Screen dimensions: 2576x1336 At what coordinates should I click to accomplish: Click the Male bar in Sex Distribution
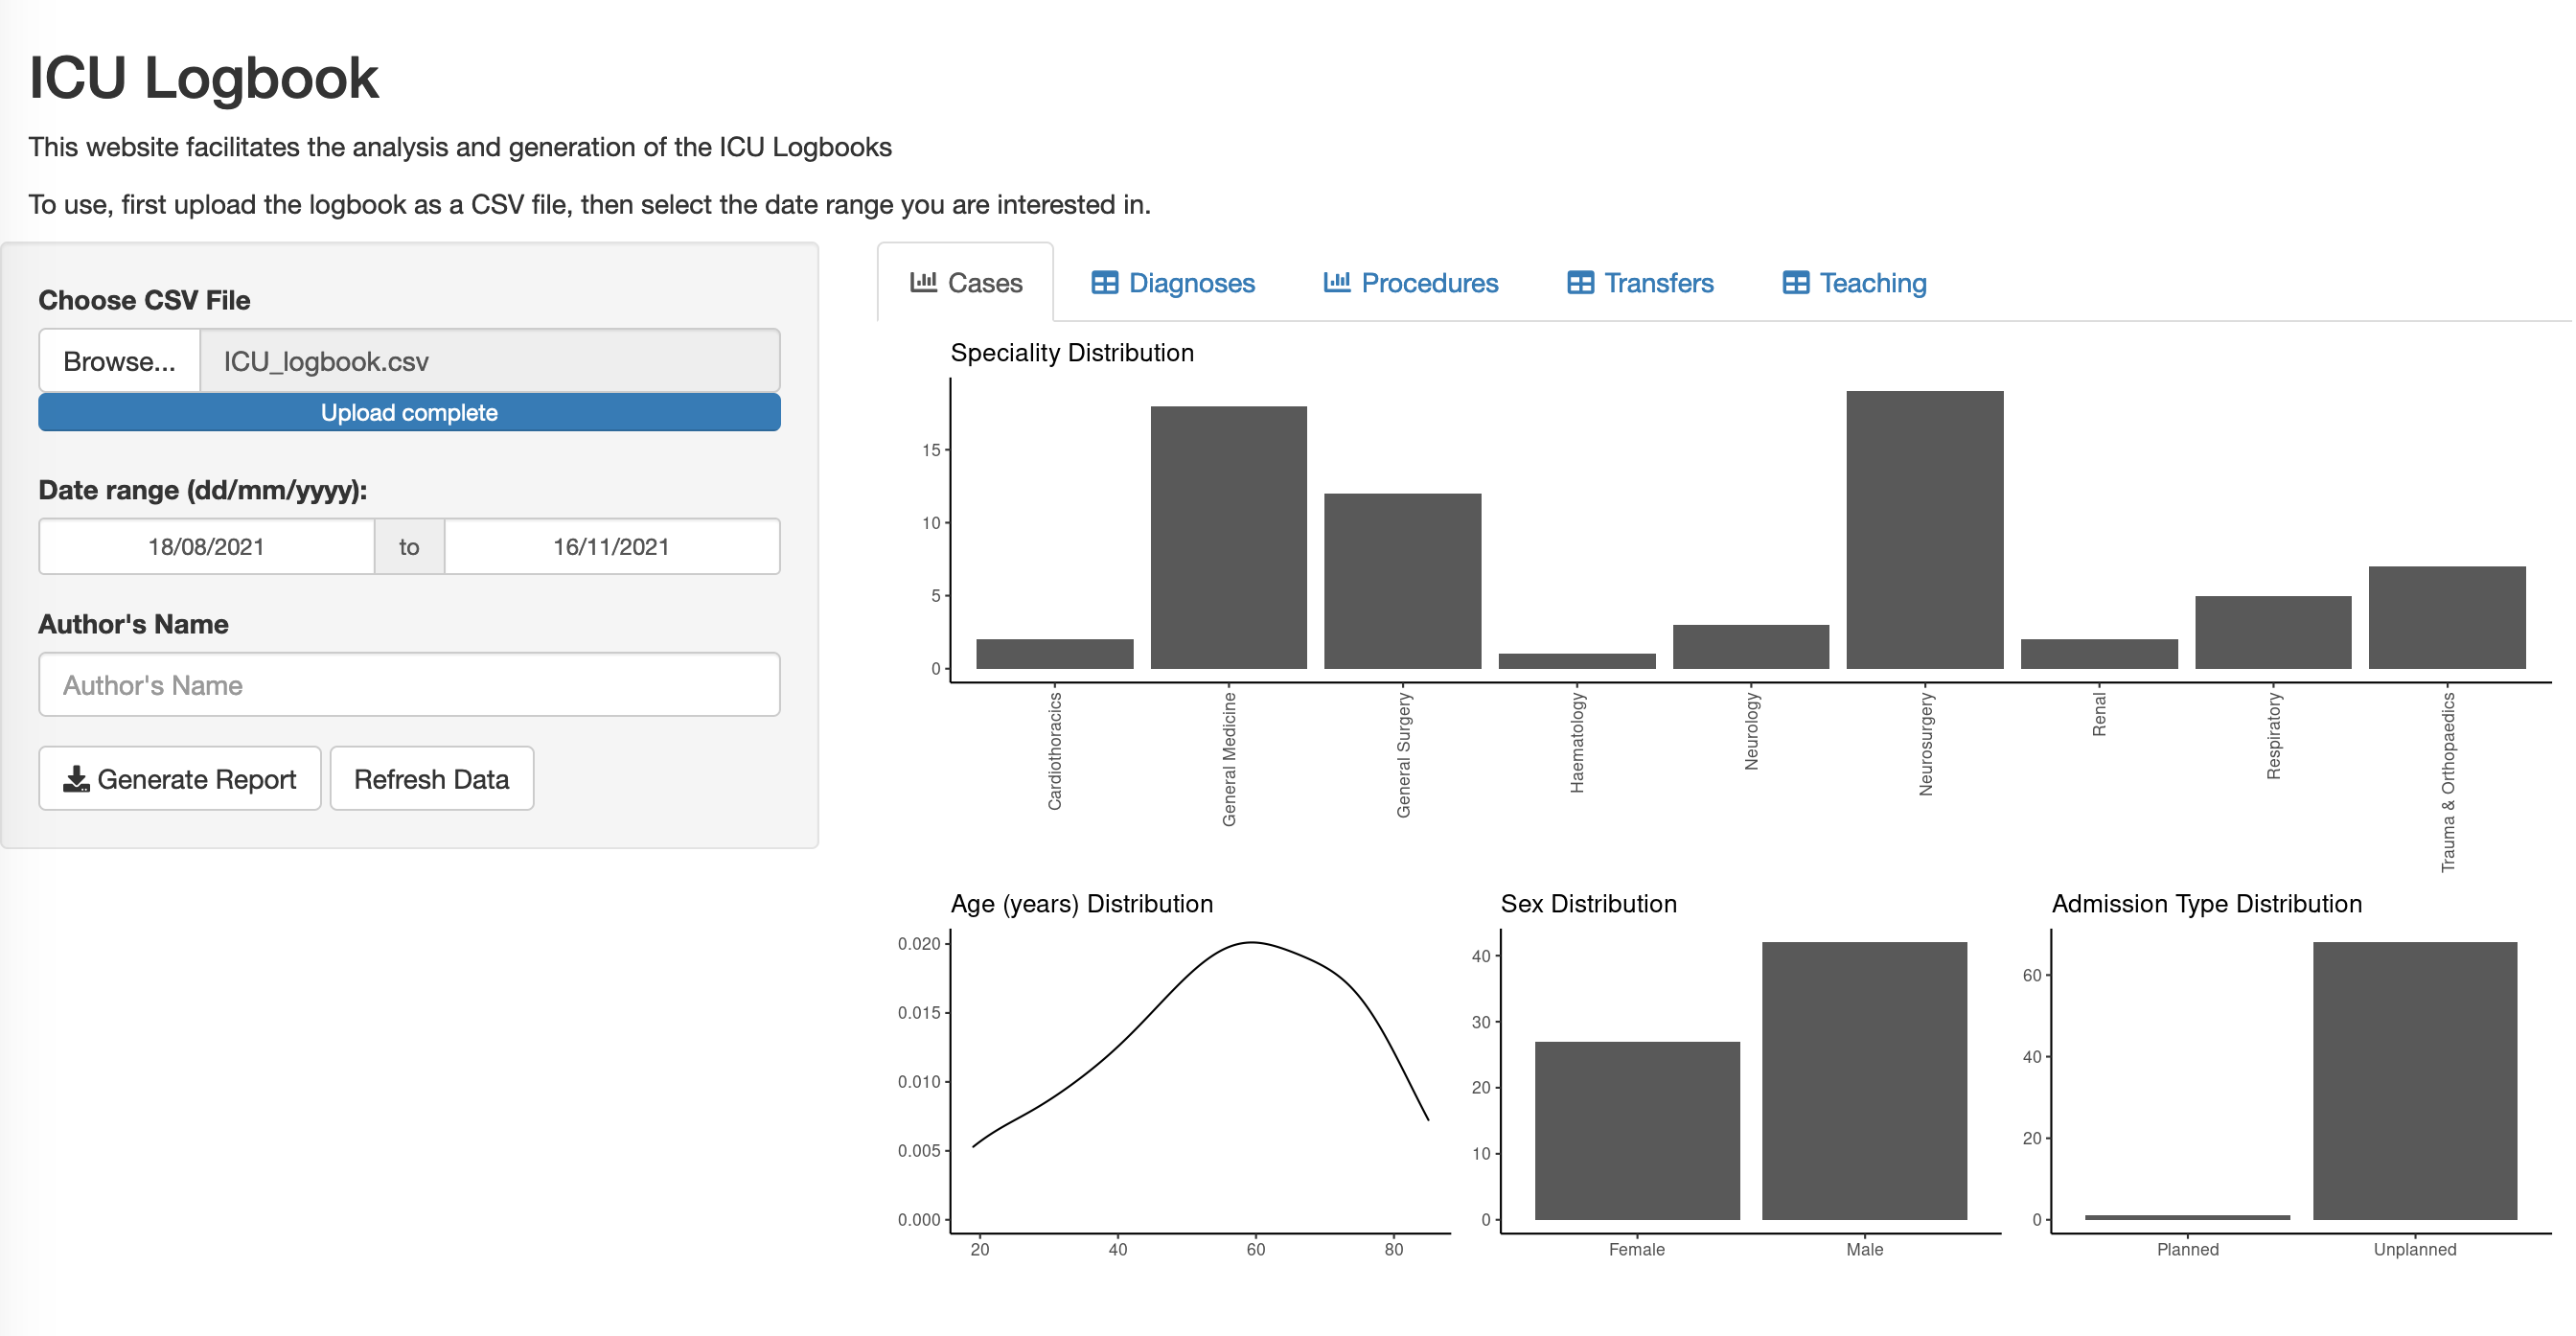pos(1863,1080)
